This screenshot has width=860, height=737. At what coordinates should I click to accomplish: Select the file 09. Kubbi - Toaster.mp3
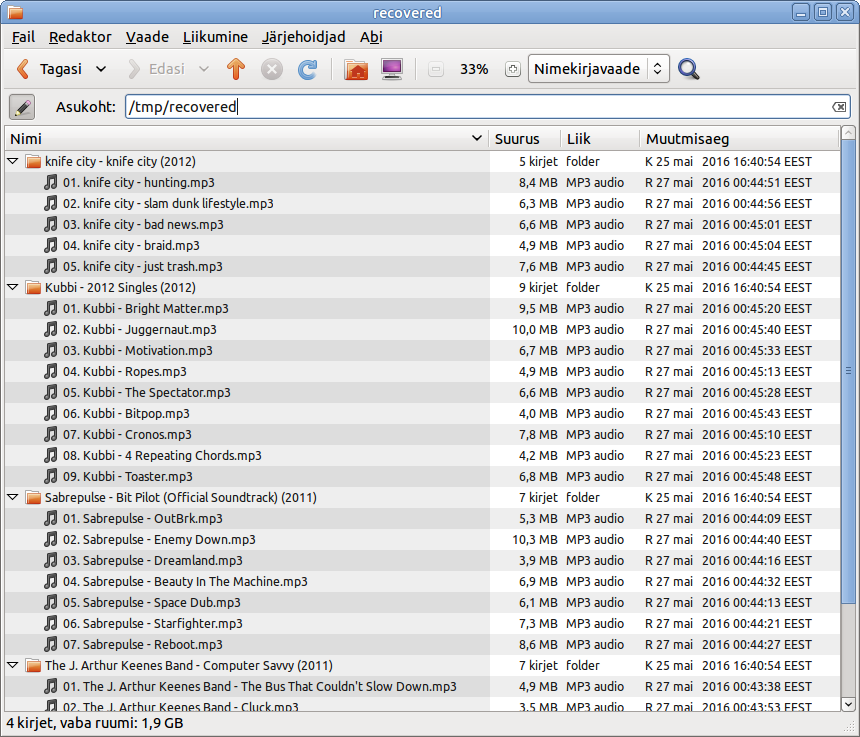[x=422, y=477]
